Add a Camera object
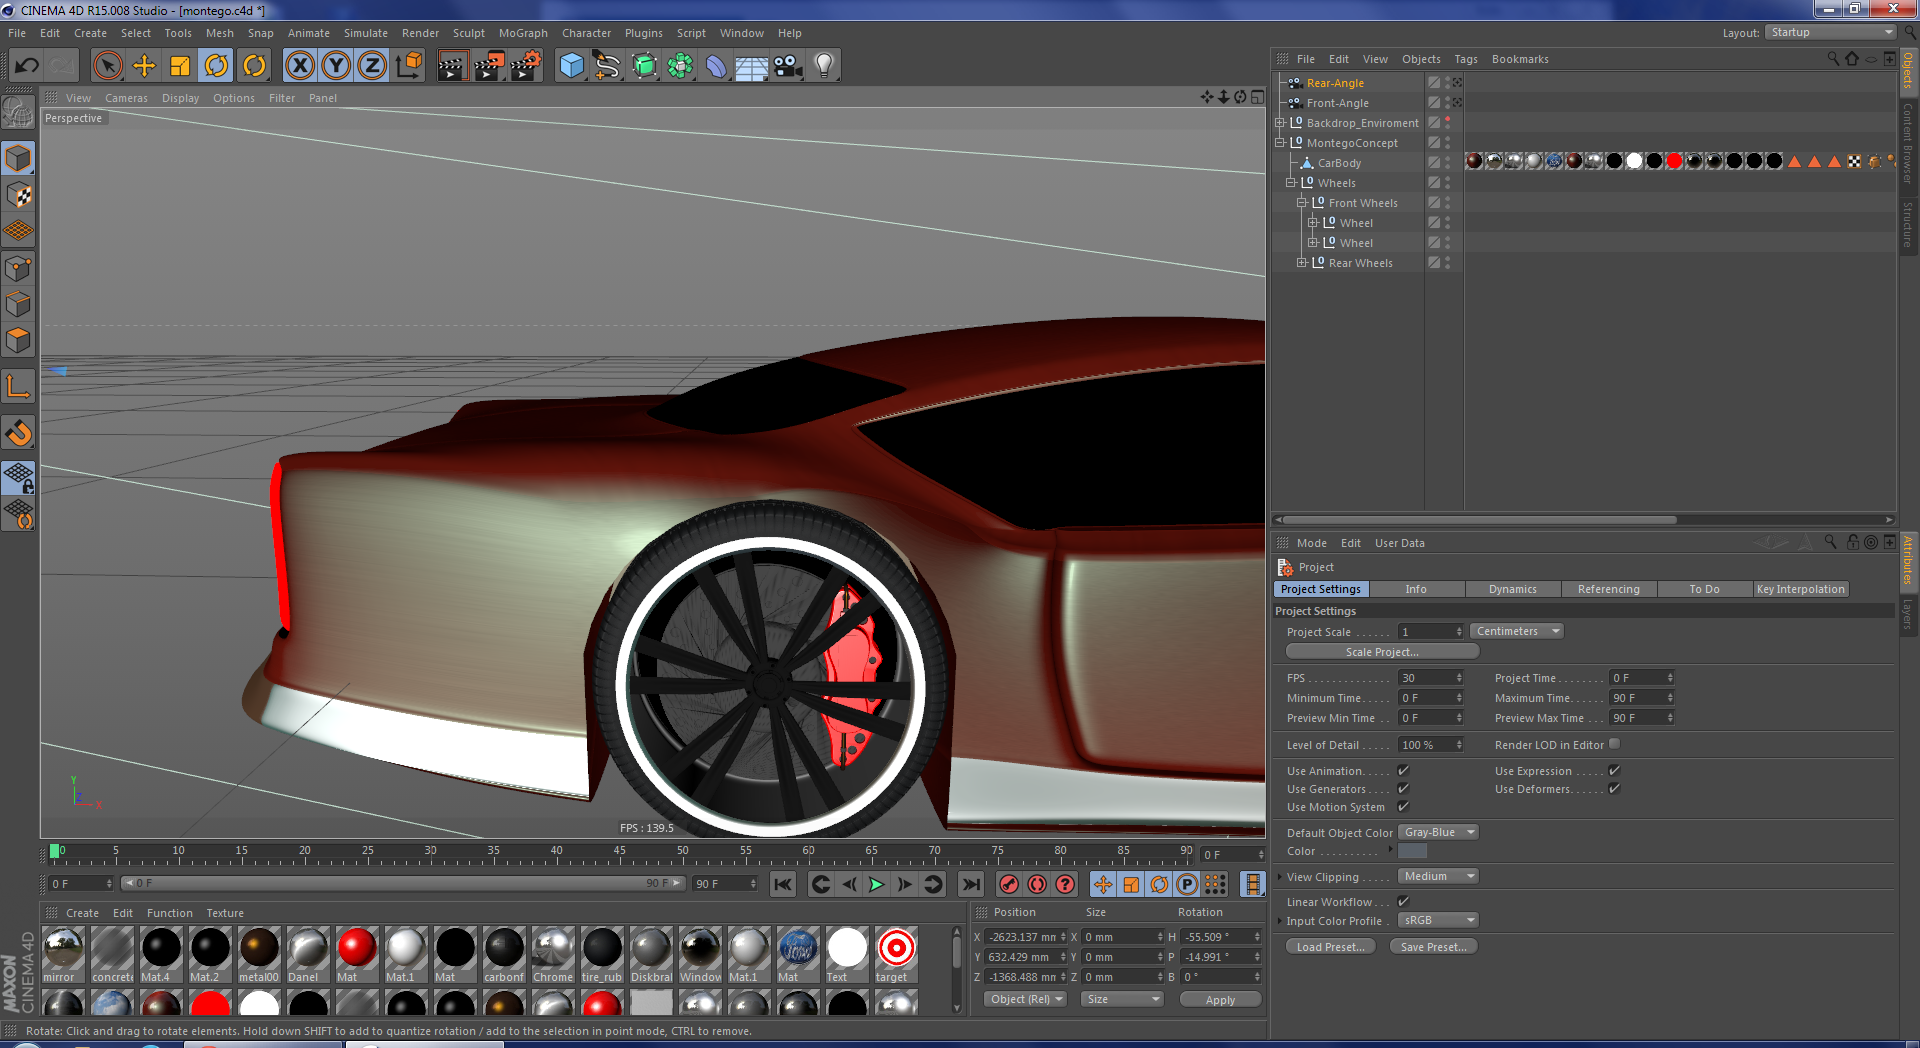1920x1048 pixels. point(788,66)
